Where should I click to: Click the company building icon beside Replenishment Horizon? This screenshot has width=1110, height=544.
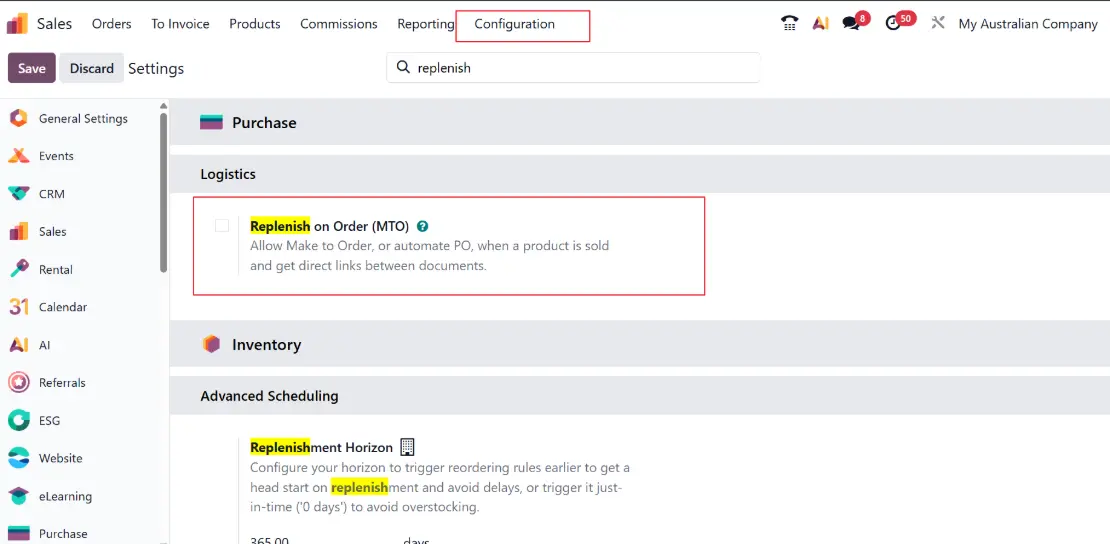click(407, 447)
